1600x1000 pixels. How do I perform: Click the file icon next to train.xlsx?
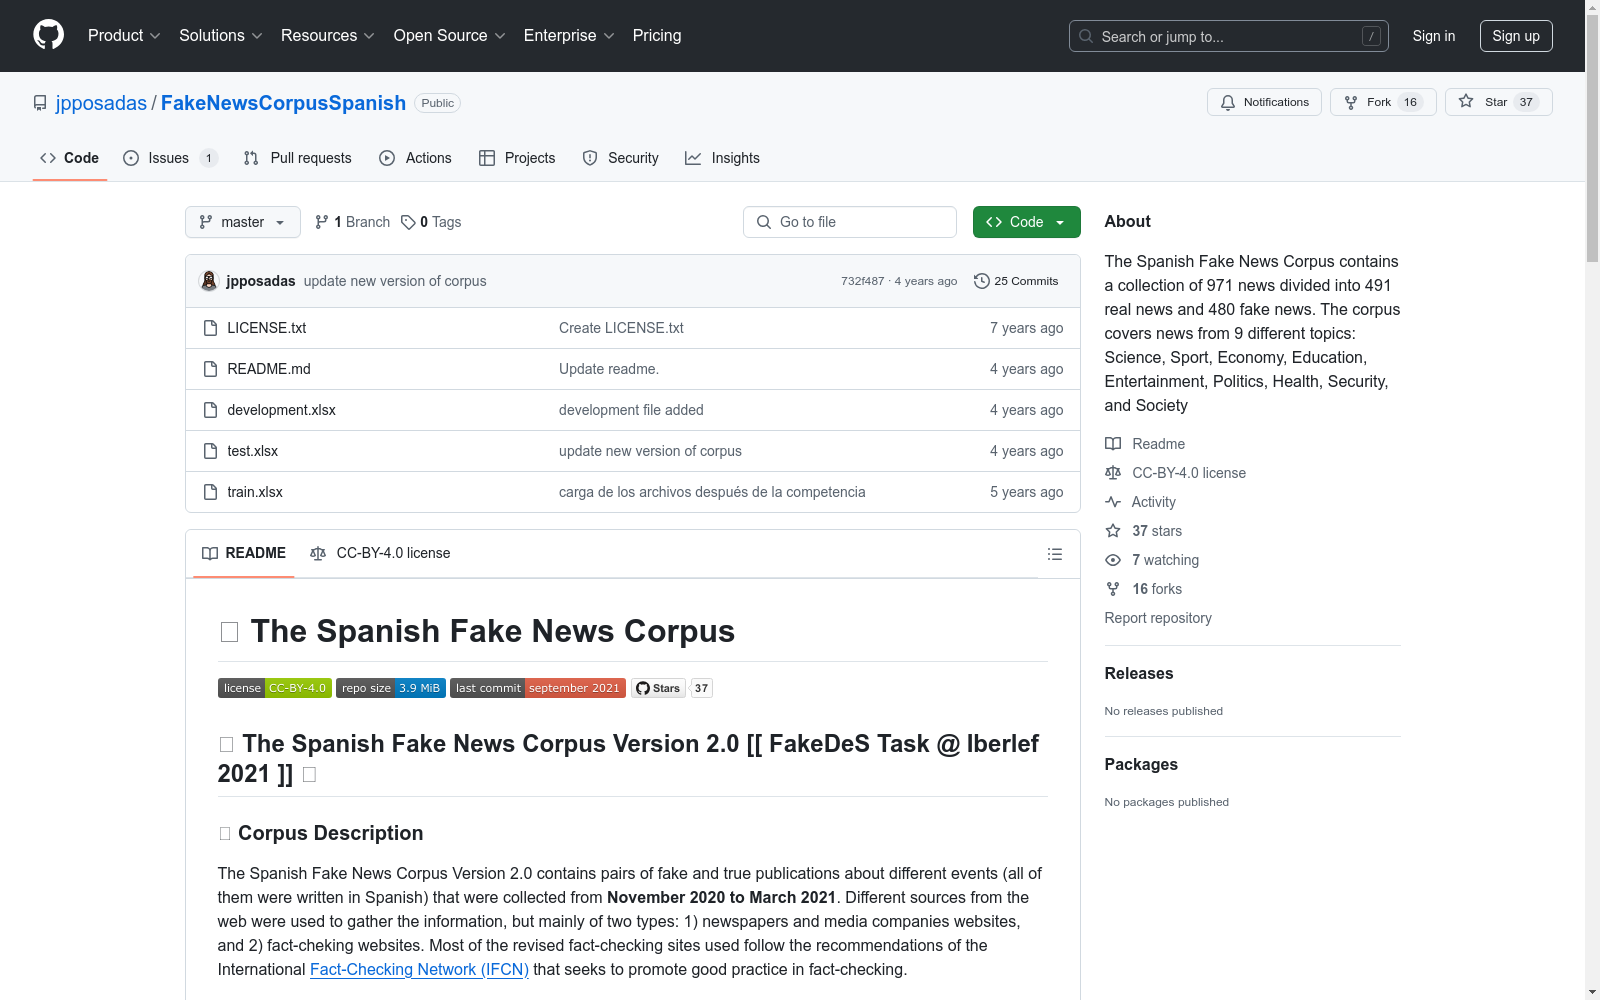pos(210,492)
